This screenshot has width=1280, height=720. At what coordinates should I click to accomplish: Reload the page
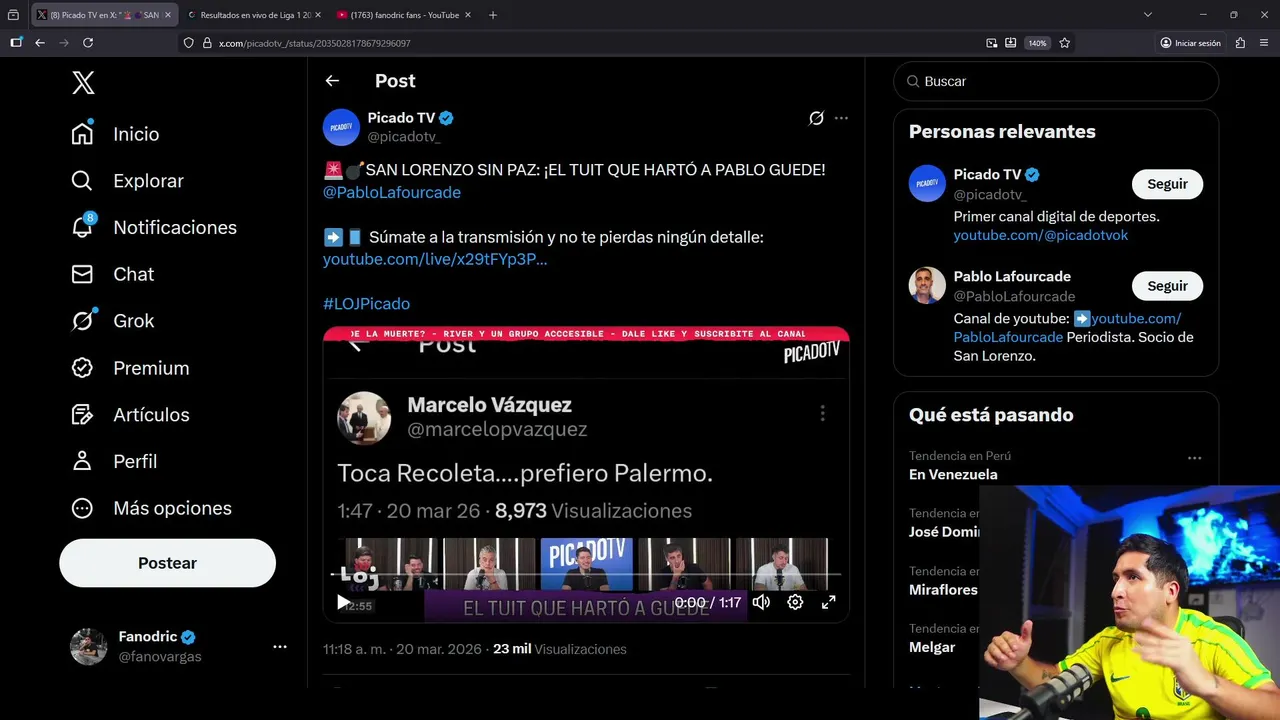[x=88, y=43]
